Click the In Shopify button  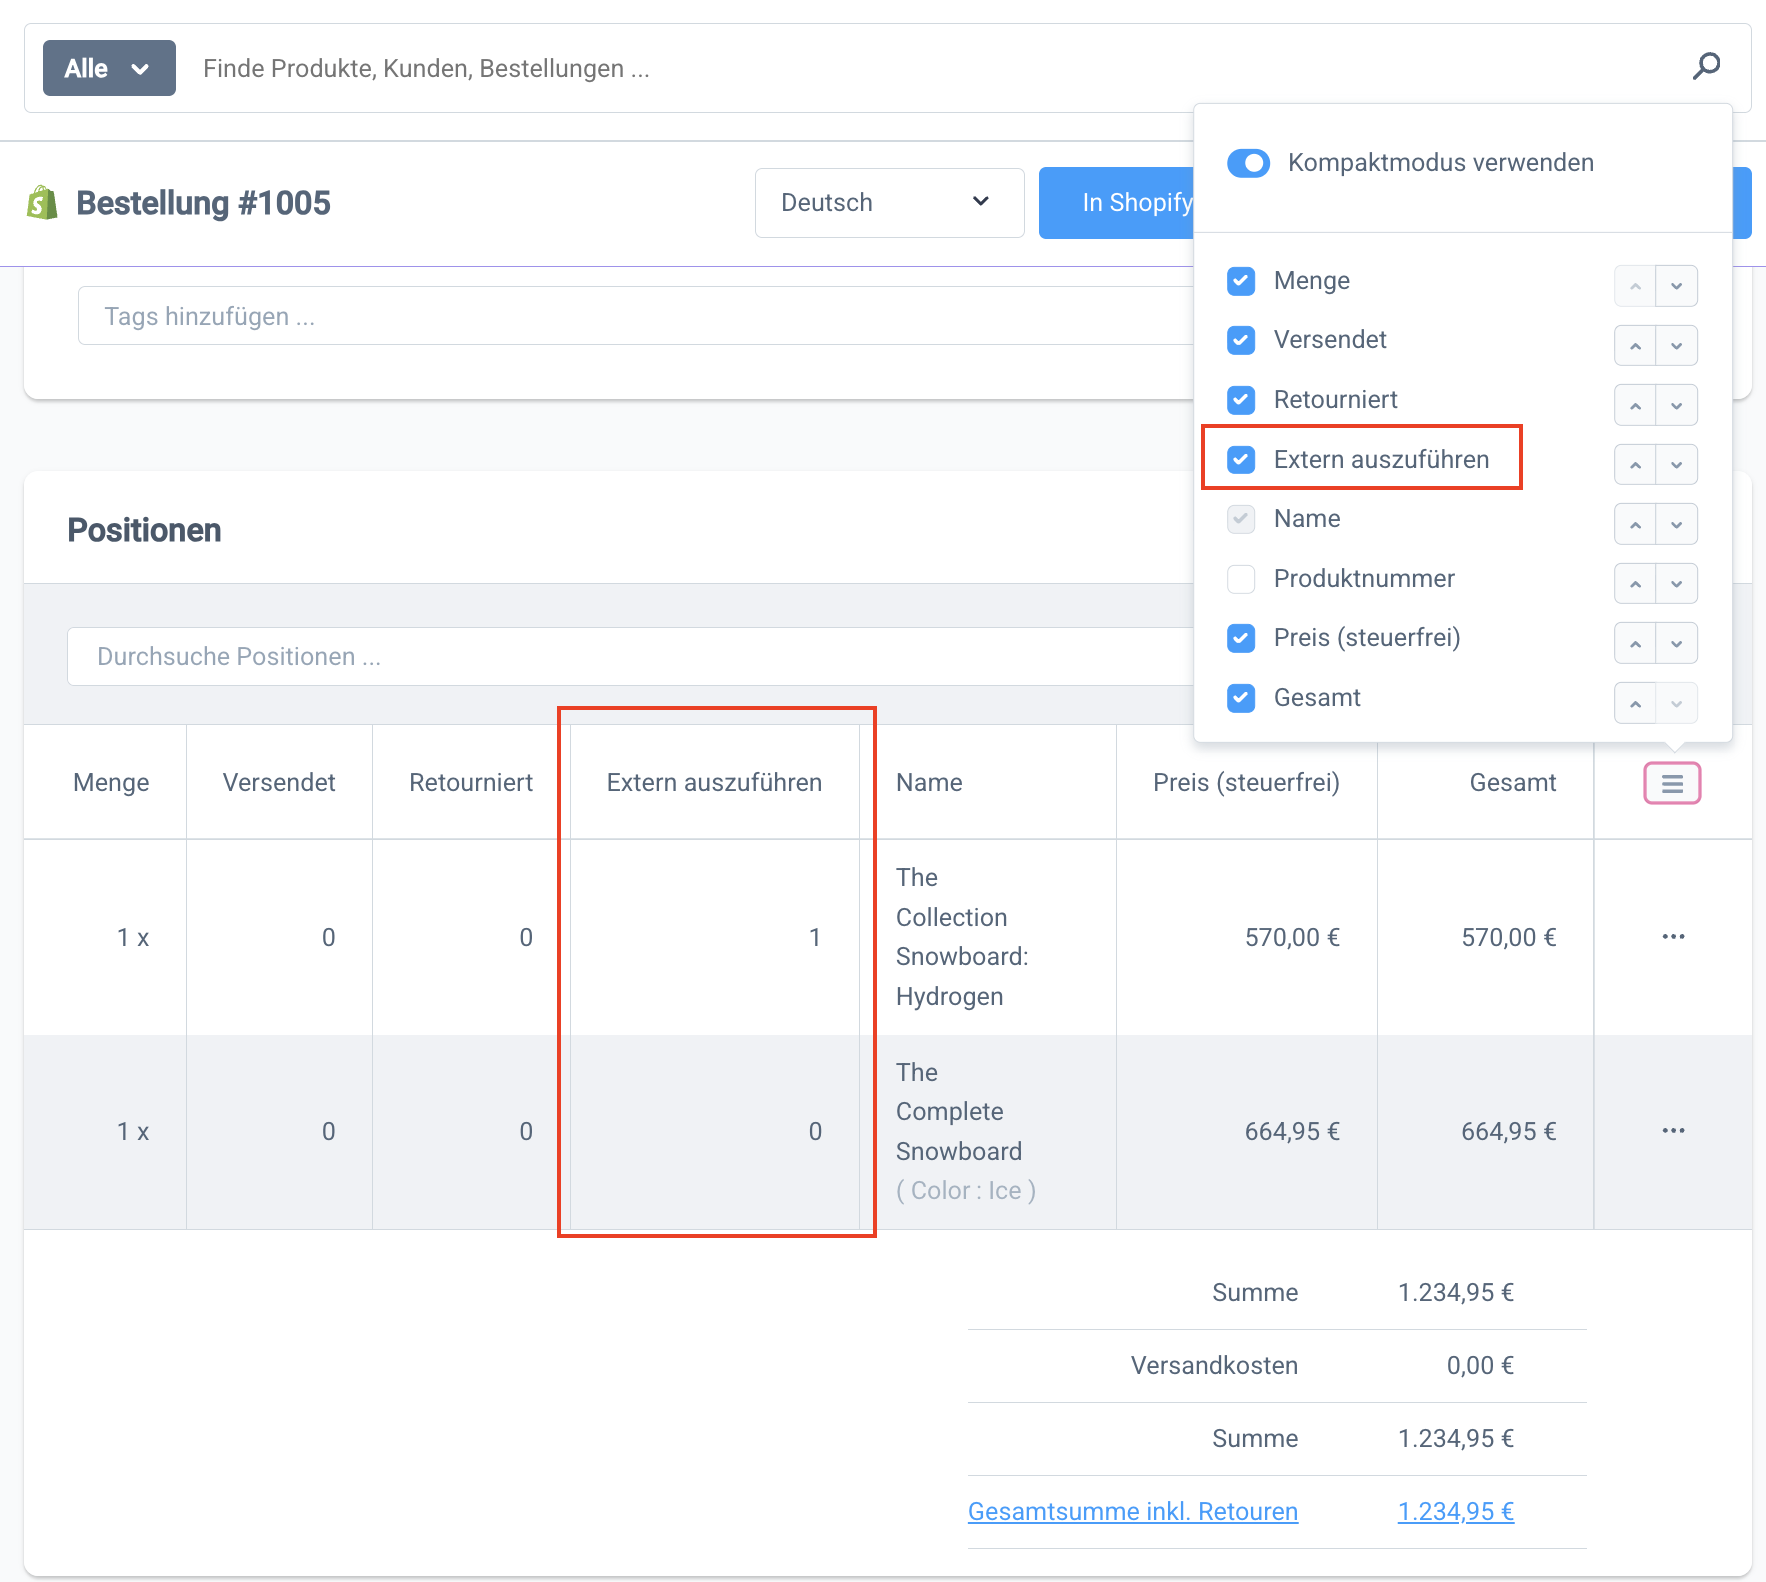(x=1117, y=203)
